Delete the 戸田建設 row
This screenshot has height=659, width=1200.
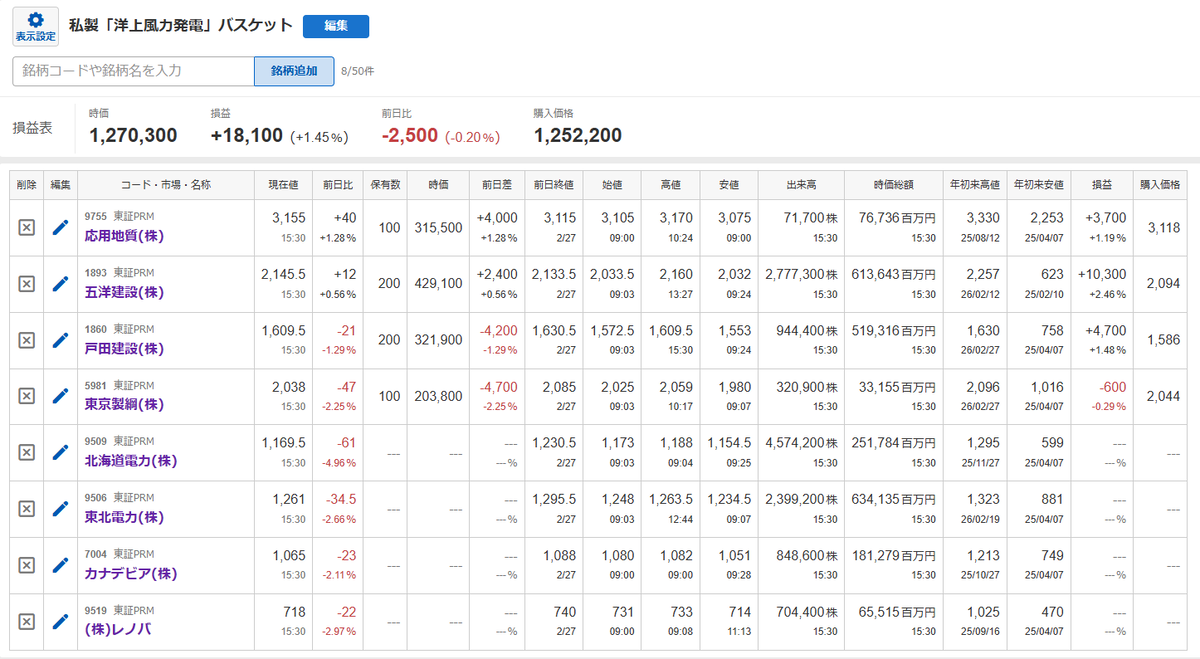[x=27, y=340]
